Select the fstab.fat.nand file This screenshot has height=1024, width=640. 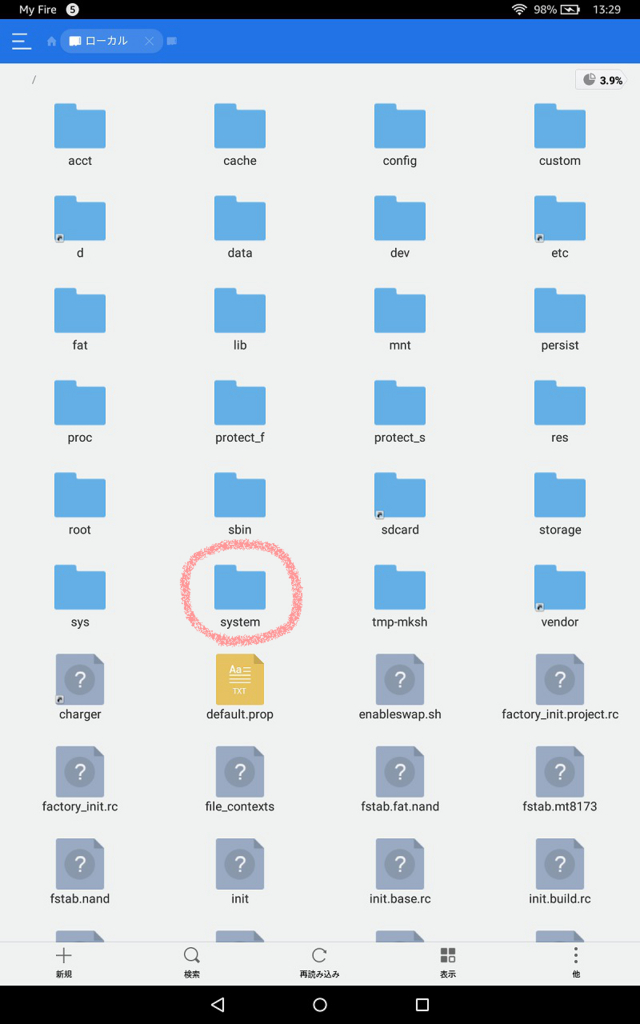(x=400, y=780)
